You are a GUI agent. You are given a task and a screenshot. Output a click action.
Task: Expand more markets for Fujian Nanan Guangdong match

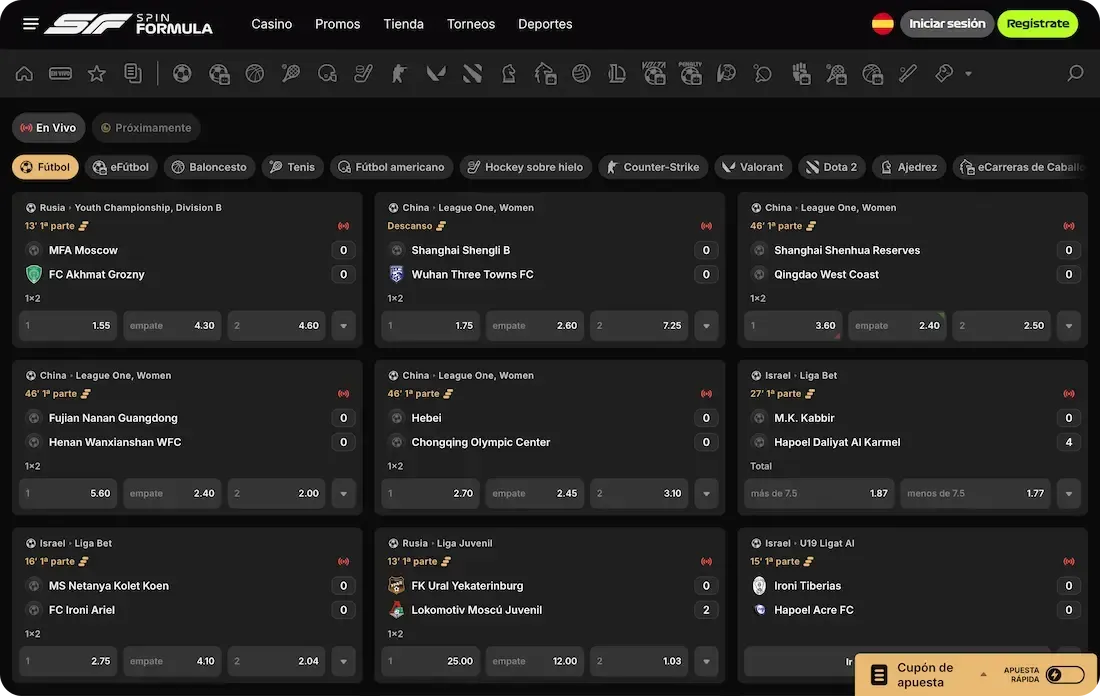click(343, 493)
